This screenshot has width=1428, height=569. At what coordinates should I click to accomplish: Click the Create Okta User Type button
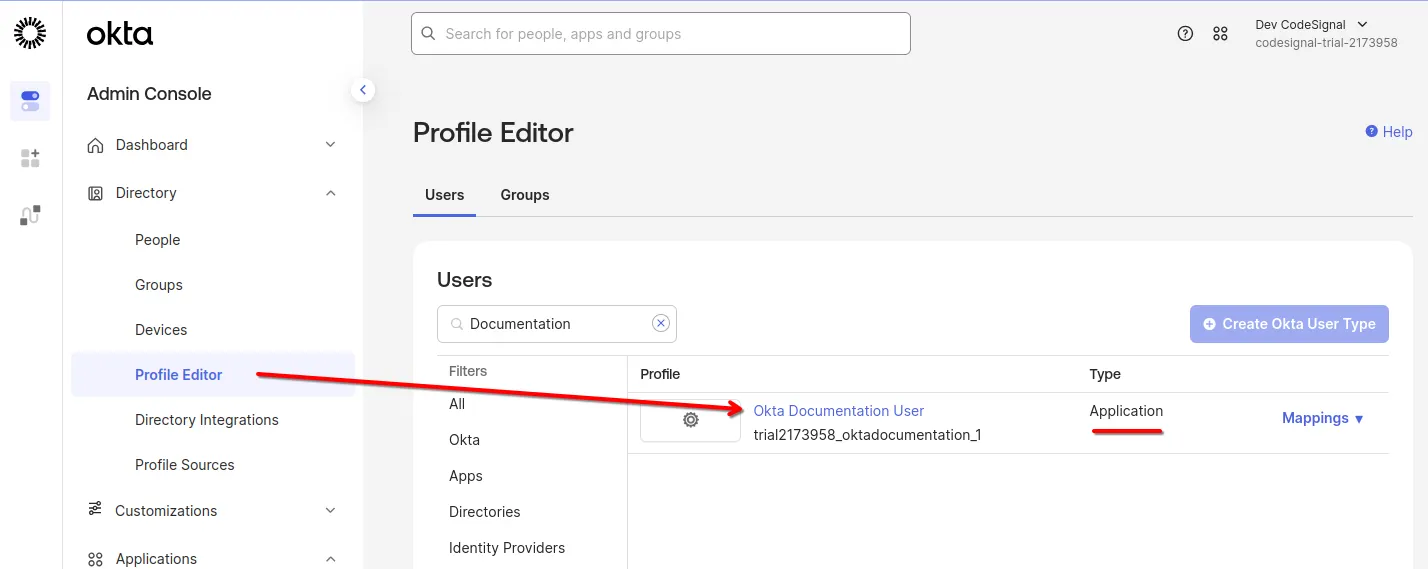1289,324
